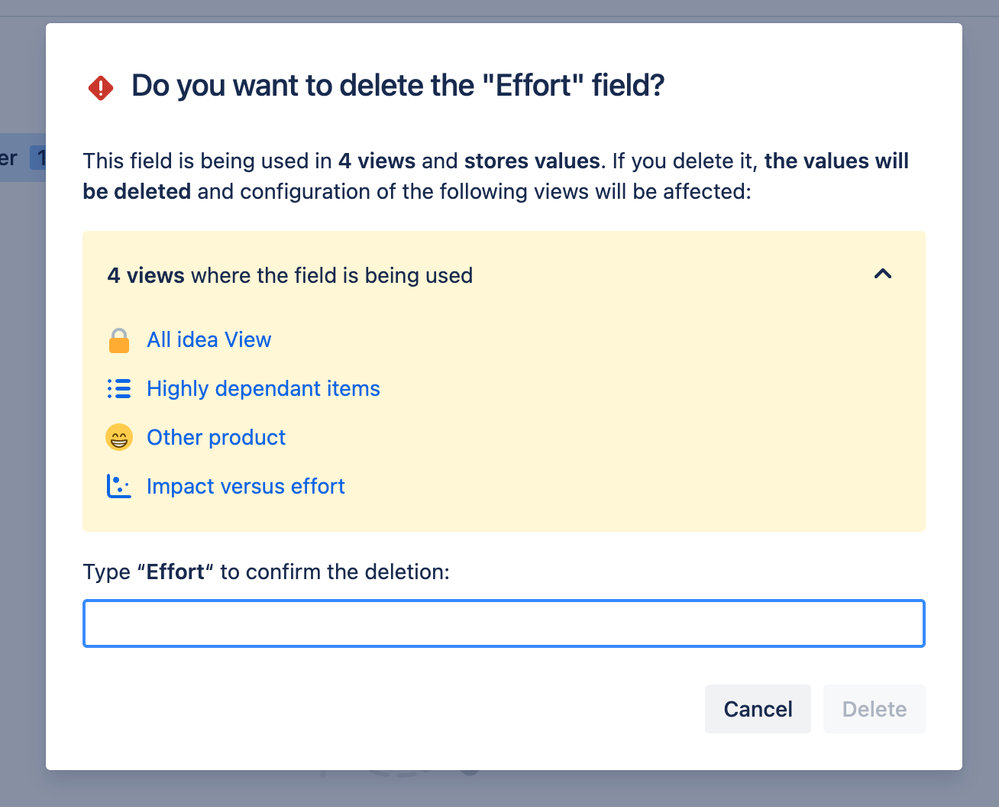Go to the Other product view
The image size is (999, 807).
[216, 438]
